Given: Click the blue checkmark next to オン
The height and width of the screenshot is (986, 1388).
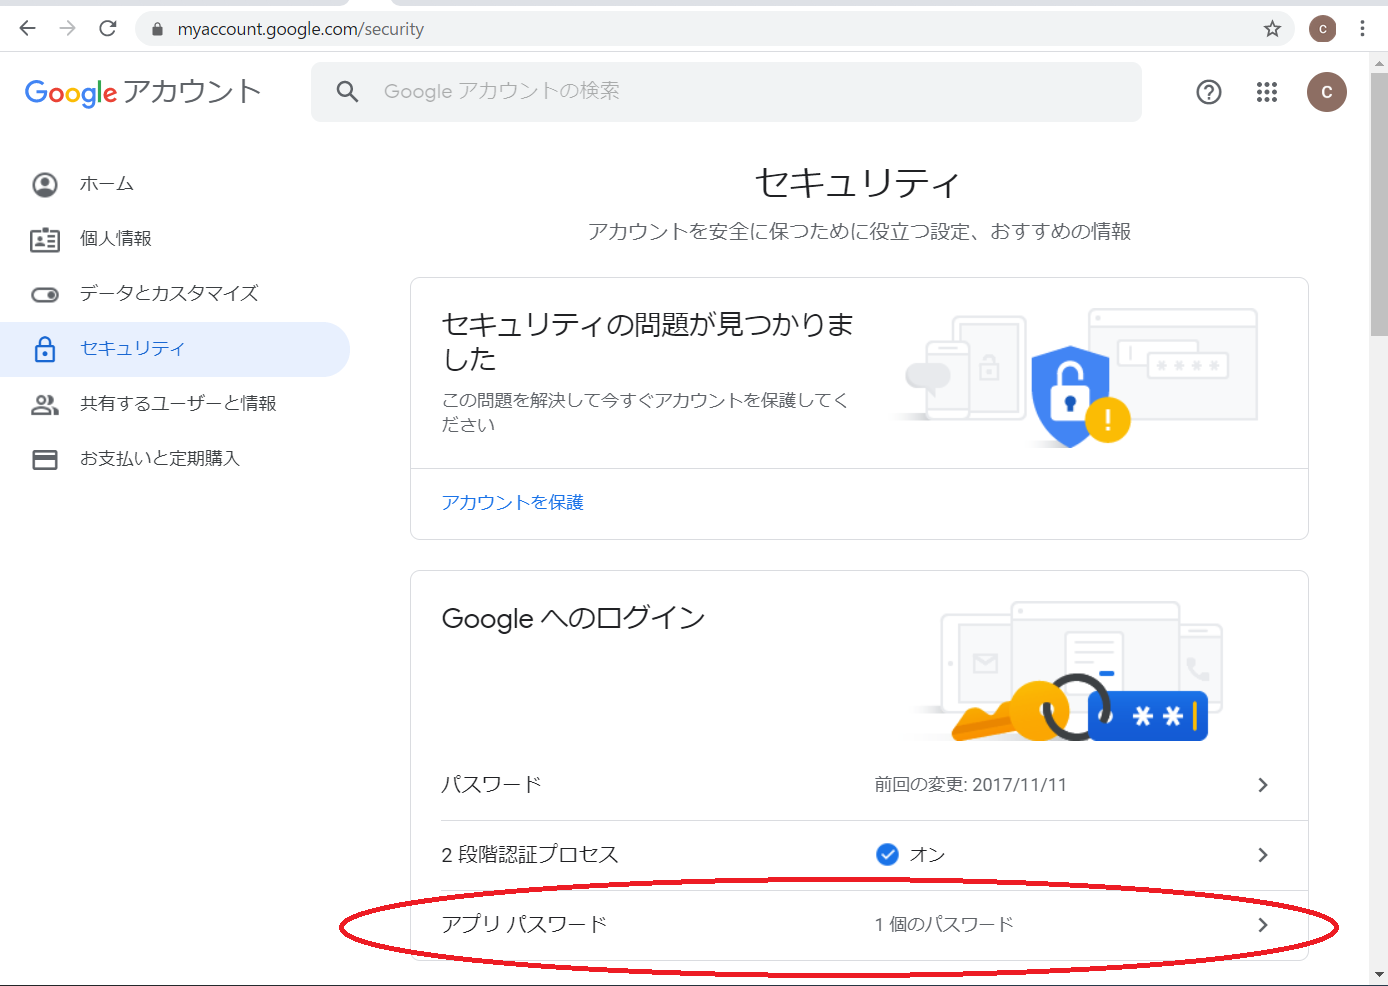Looking at the screenshot, I should coord(887,854).
